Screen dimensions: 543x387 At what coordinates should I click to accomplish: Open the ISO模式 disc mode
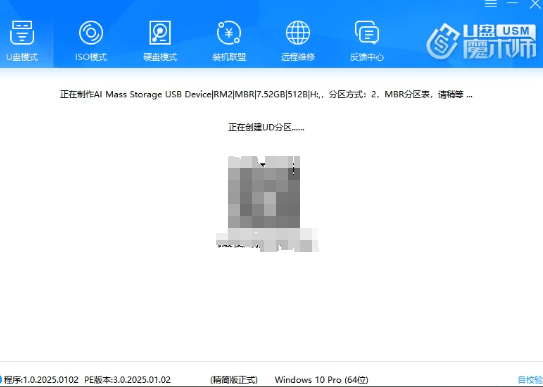point(91,41)
